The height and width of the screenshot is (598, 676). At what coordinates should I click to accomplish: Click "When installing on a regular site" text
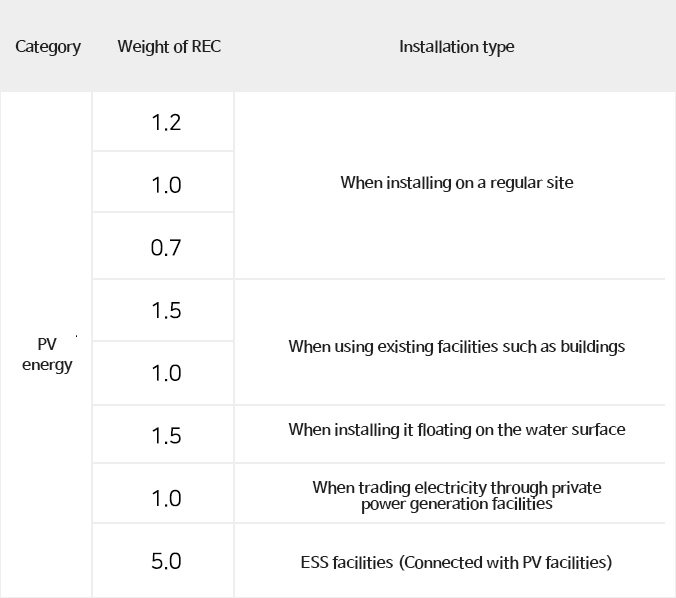pos(456,183)
